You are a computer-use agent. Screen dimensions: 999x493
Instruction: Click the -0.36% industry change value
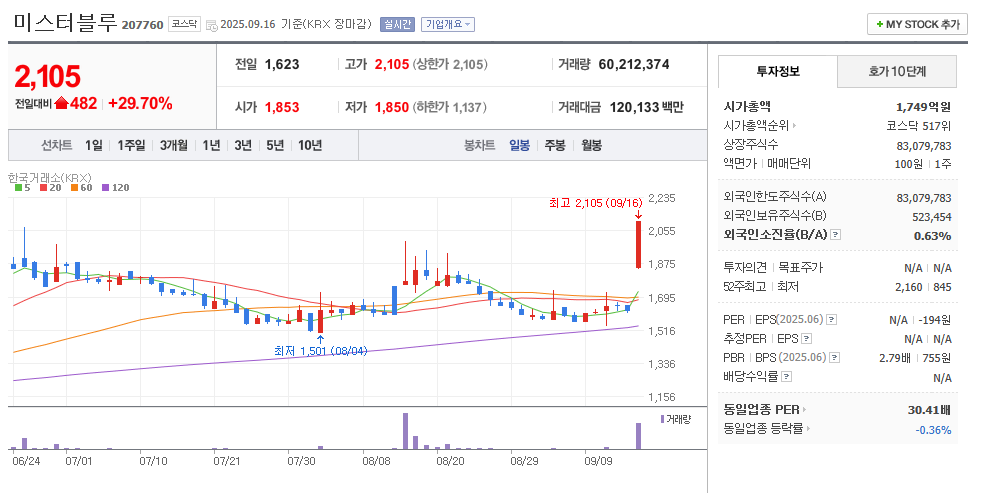pyautogui.click(x=933, y=429)
